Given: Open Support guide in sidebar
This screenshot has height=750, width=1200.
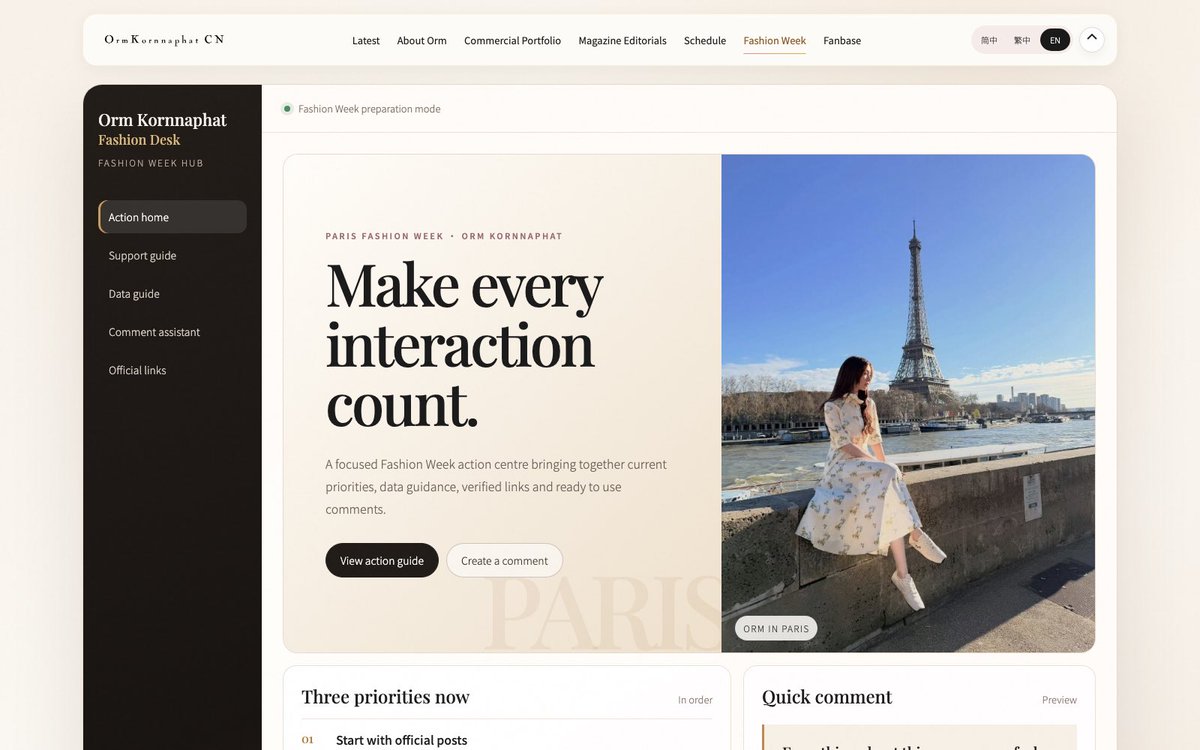Looking at the screenshot, I should pyautogui.click(x=172, y=255).
